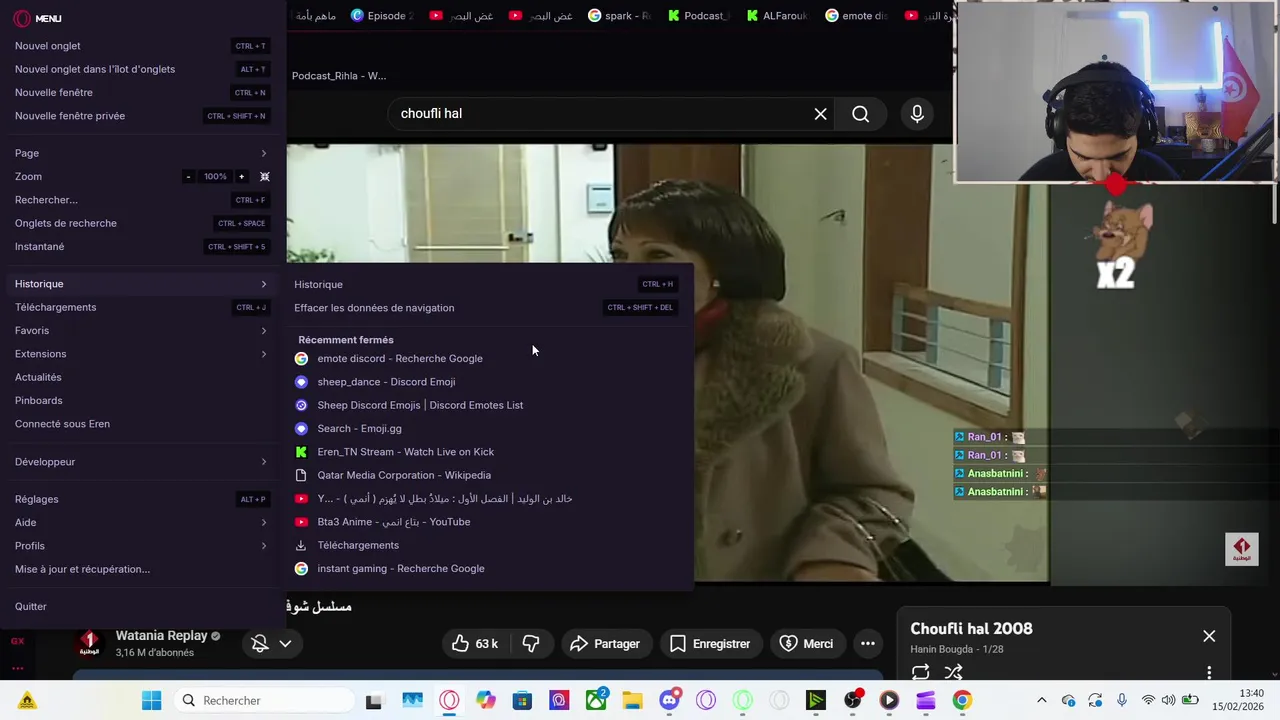Screen dimensions: 1280x720
Task: Open Copilot from the taskbar
Action: [486, 701]
